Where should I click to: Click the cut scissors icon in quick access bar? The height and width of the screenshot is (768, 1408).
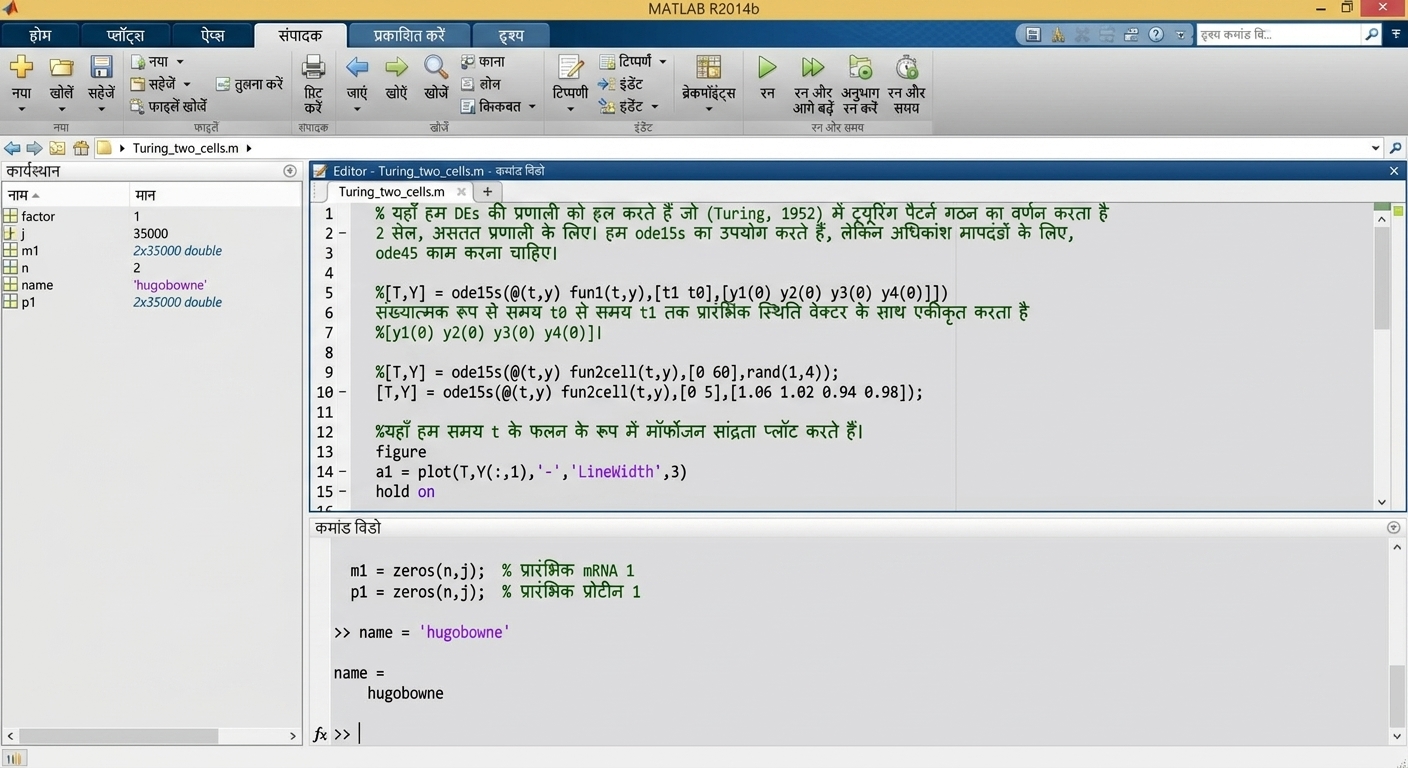[x=1082, y=34]
